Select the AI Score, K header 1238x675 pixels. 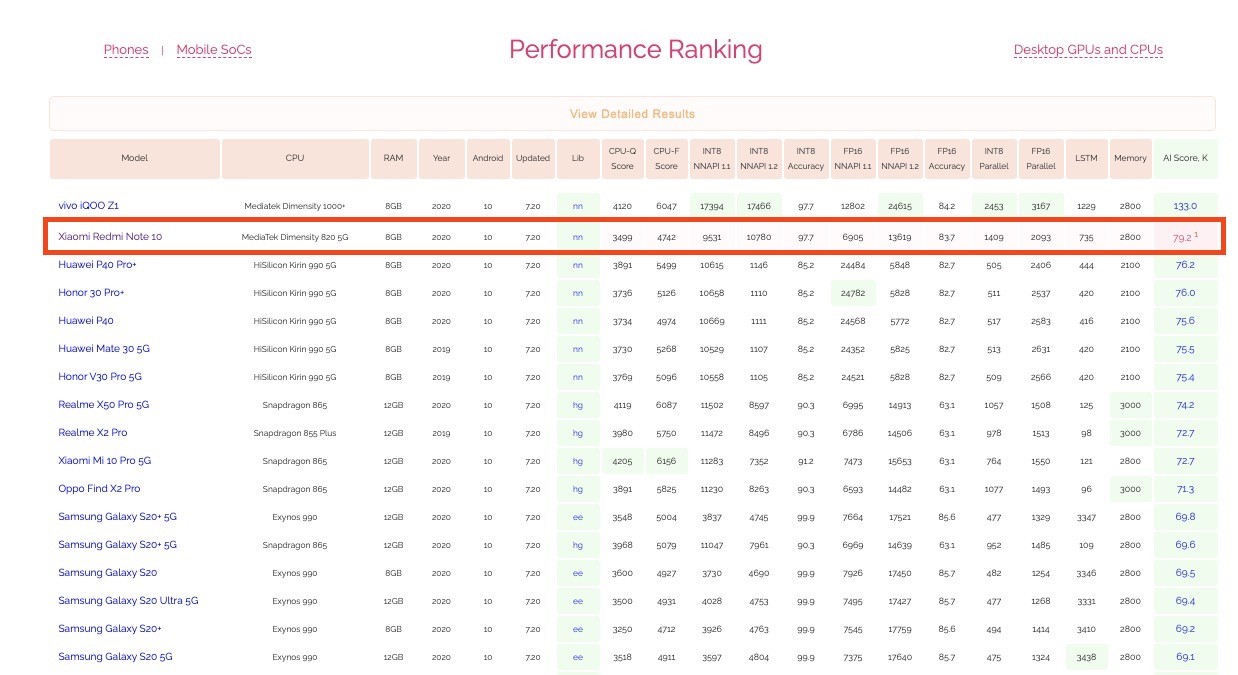pos(1185,158)
